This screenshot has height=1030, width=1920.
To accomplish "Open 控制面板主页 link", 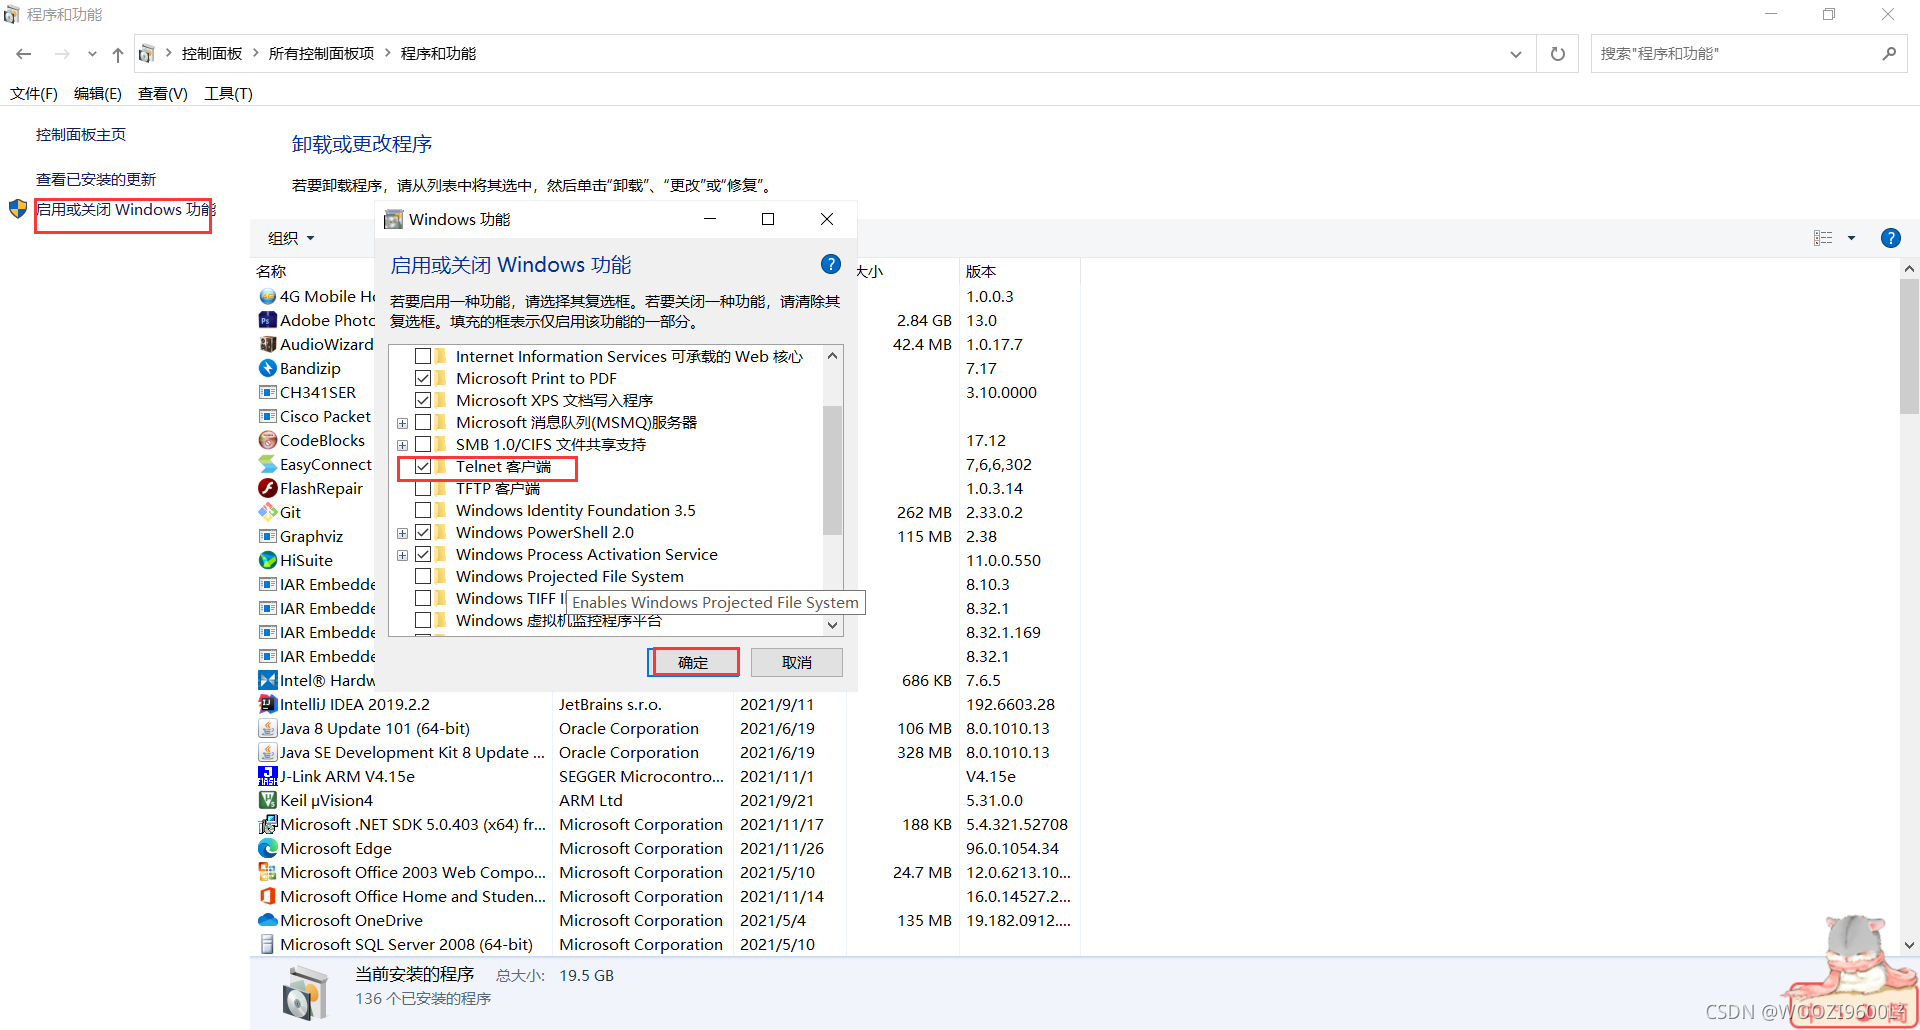I will 81,134.
